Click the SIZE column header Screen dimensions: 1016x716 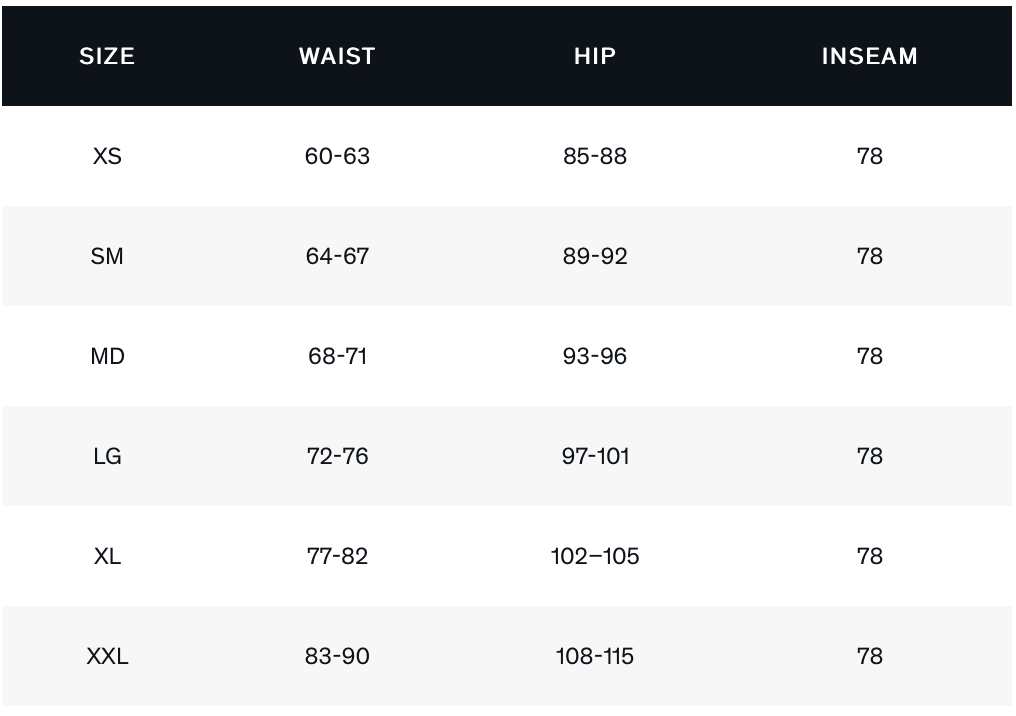point(107,56)
